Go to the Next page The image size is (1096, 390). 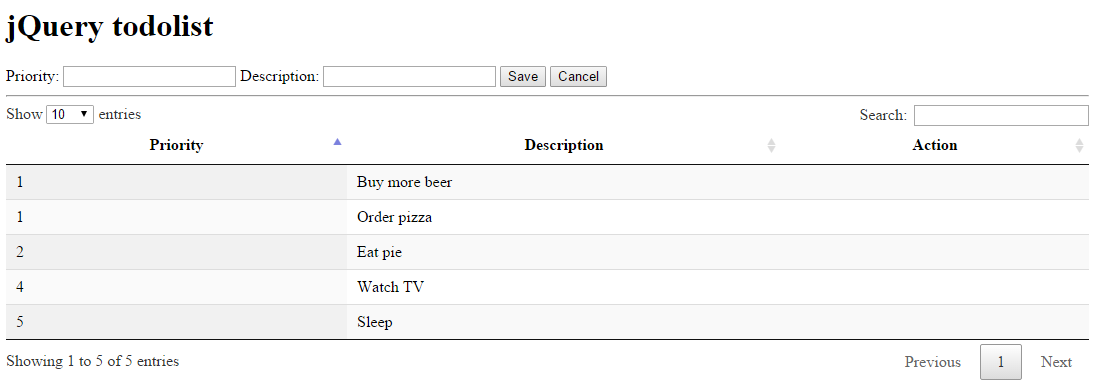pyautogui.click(x=1056, y=362)
